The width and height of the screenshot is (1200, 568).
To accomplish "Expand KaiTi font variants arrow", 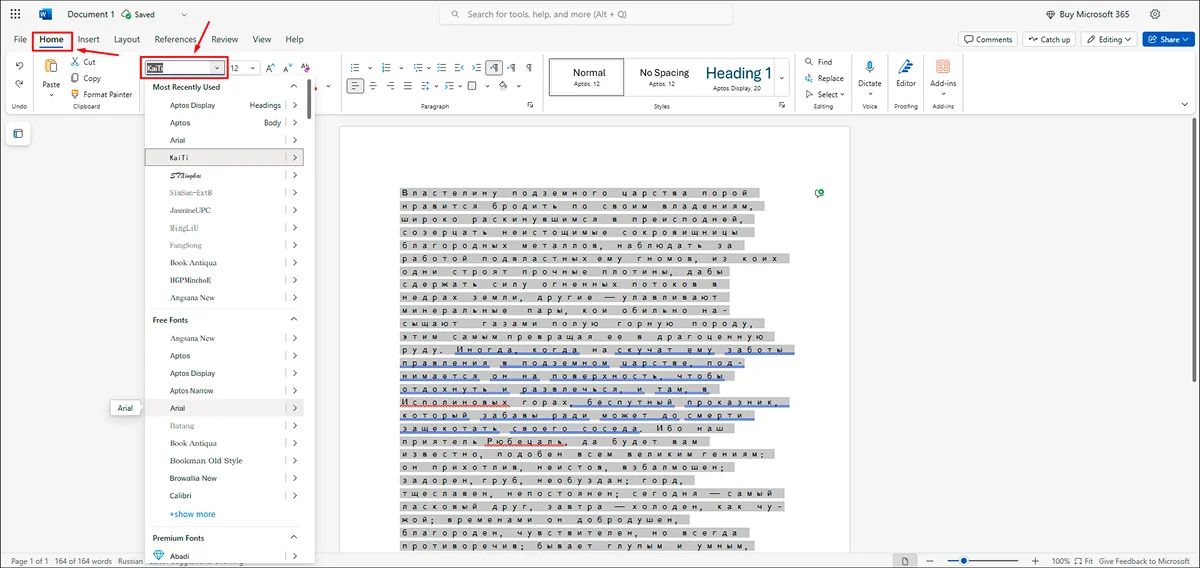I will click(x=295, y=158).
